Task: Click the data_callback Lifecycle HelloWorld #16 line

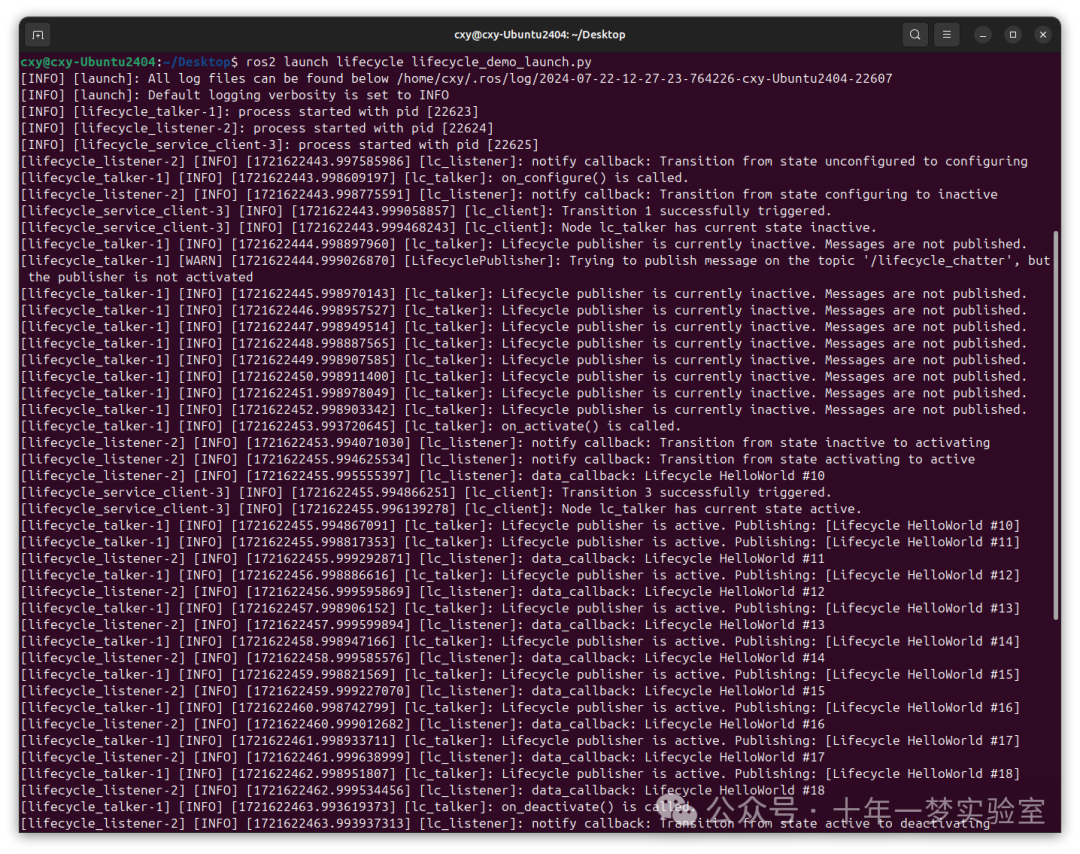Action: pyautogui.click(x=423, y=724)
